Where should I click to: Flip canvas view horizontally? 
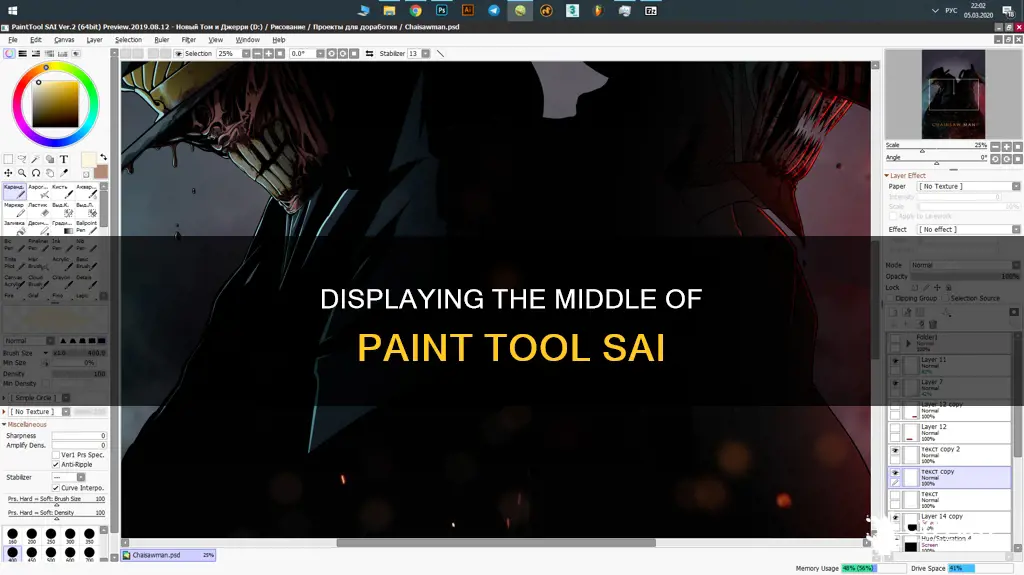(370, 54)
